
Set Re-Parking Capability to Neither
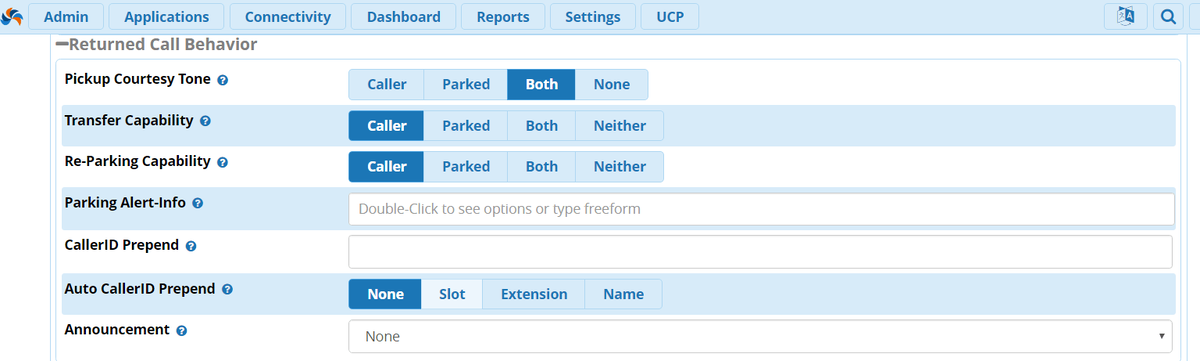click(619, 167)
